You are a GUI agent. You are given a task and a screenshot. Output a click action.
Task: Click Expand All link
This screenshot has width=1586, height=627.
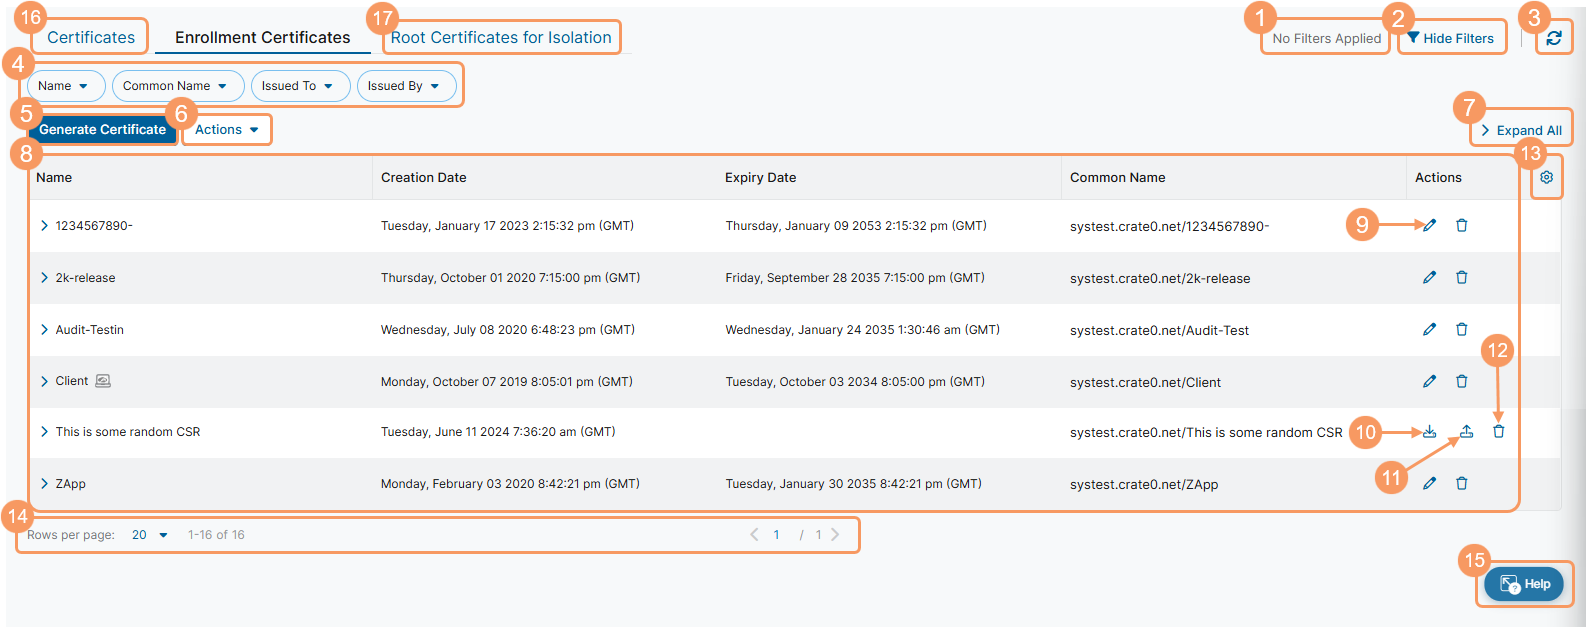(x=1521, y=131)
